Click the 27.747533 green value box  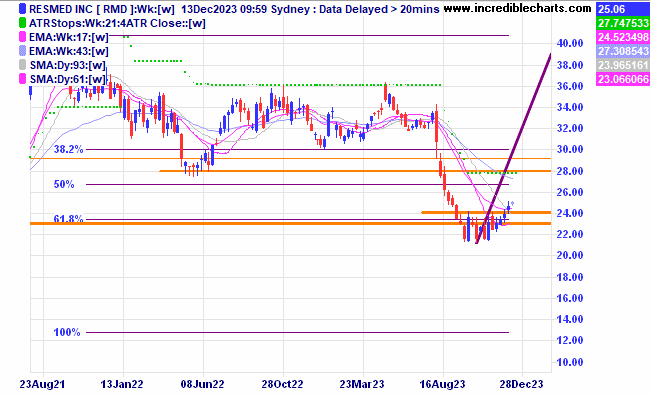point(623,23)
